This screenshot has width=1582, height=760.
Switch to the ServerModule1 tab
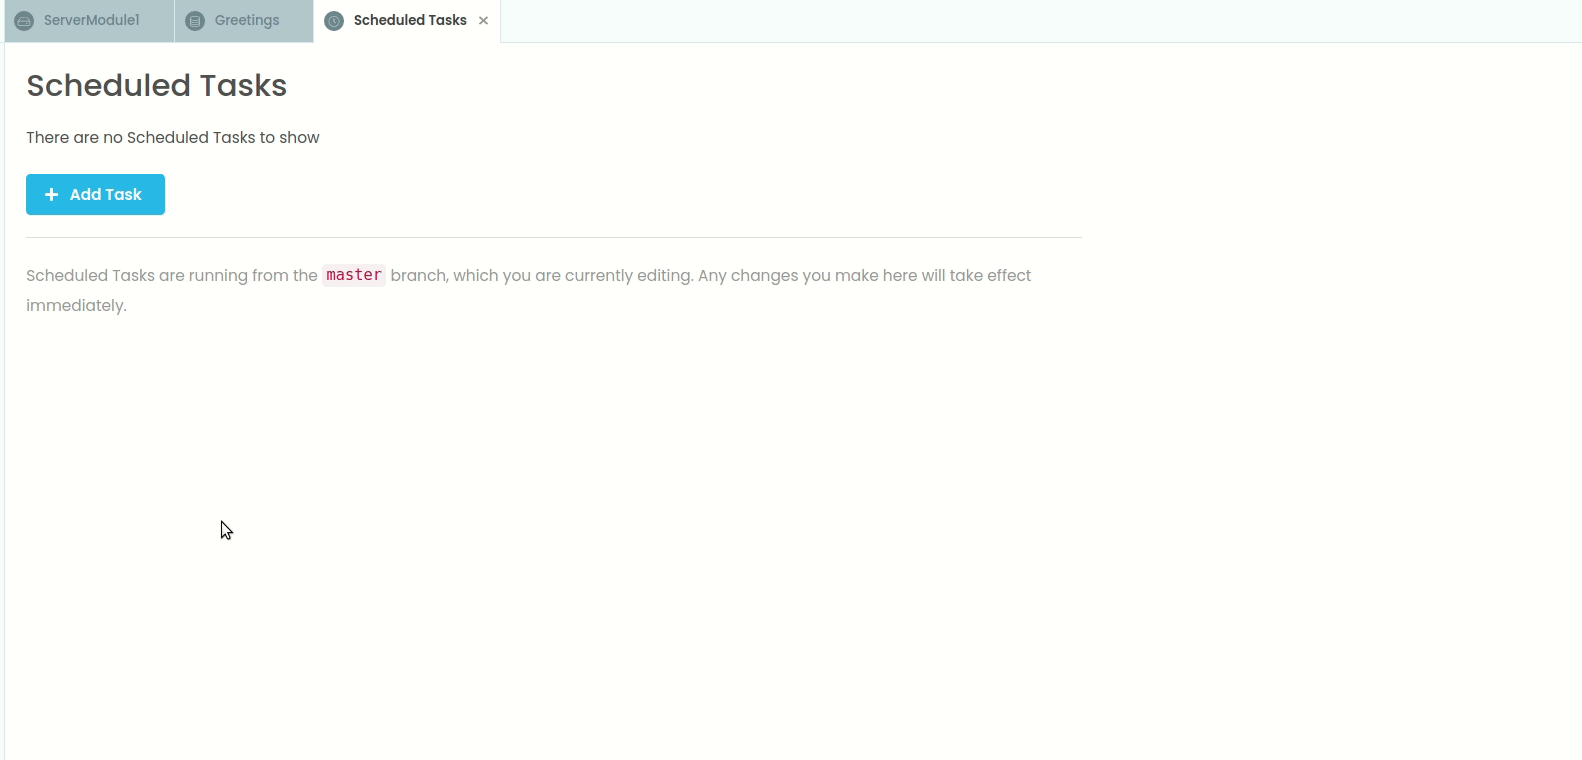point(90,21)
